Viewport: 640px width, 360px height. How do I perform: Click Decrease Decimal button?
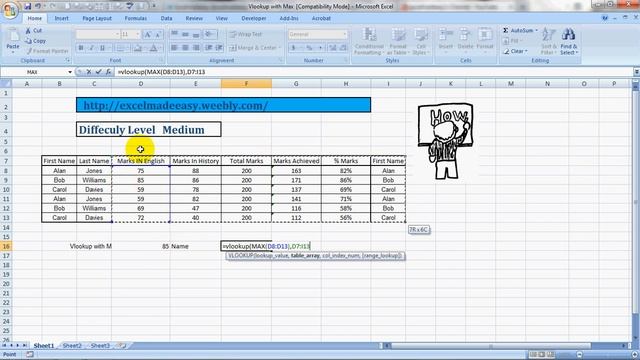344,48
